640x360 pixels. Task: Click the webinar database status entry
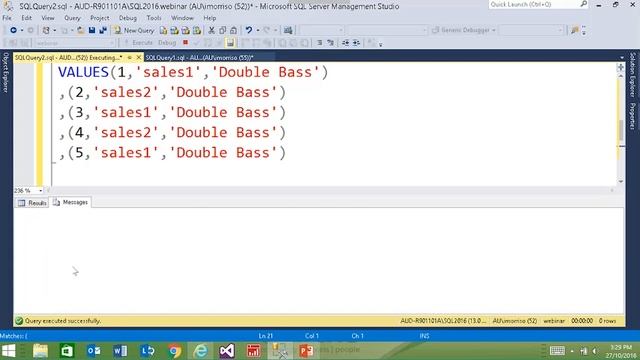[x=554, y=321]
